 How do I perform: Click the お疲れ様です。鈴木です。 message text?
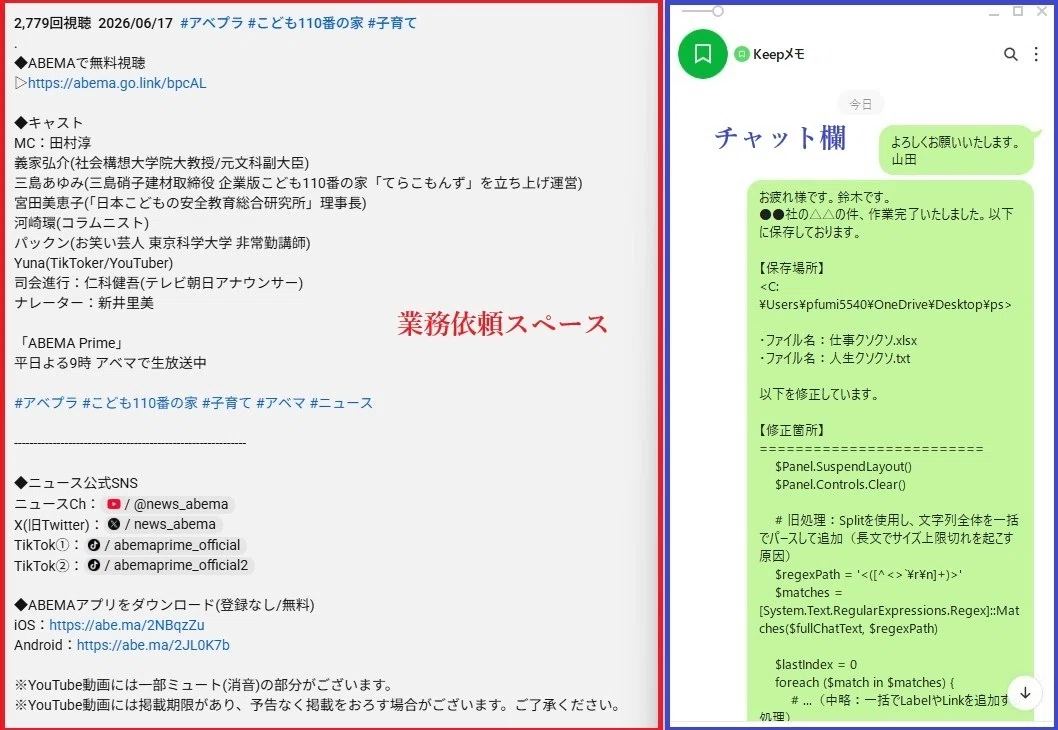[x=825, y=197]
